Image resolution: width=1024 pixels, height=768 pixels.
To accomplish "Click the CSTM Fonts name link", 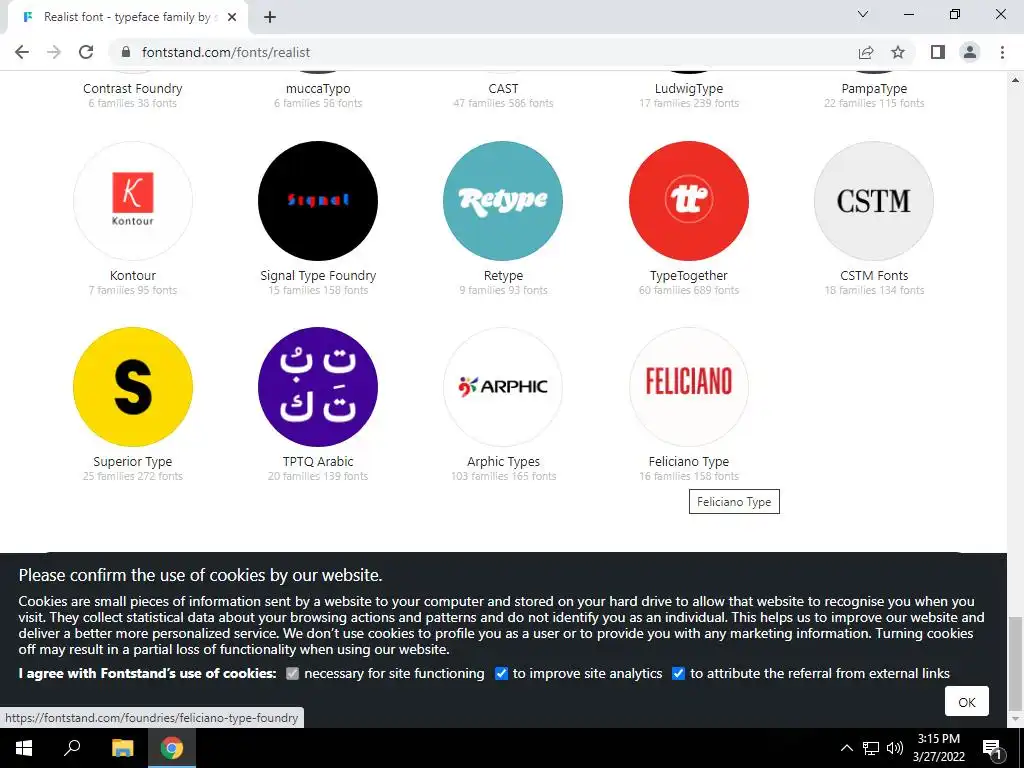I will coord(874,276).
